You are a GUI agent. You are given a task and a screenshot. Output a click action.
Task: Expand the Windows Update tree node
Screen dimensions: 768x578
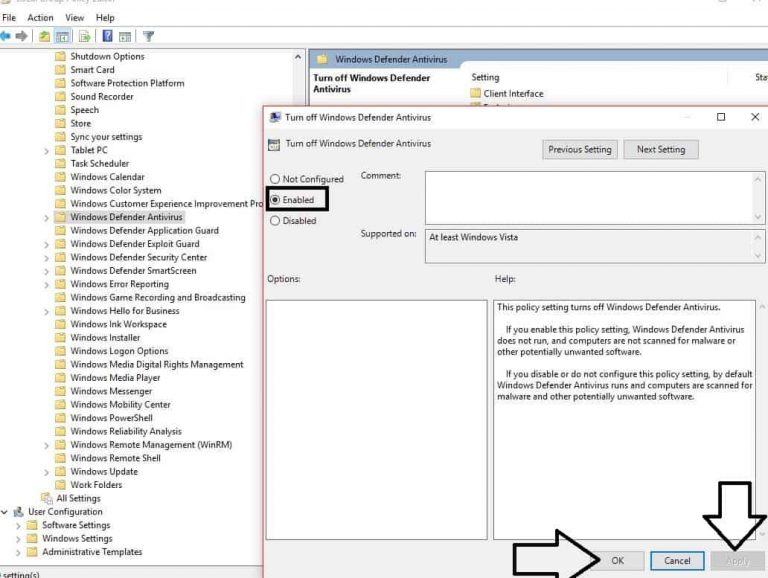47,472
